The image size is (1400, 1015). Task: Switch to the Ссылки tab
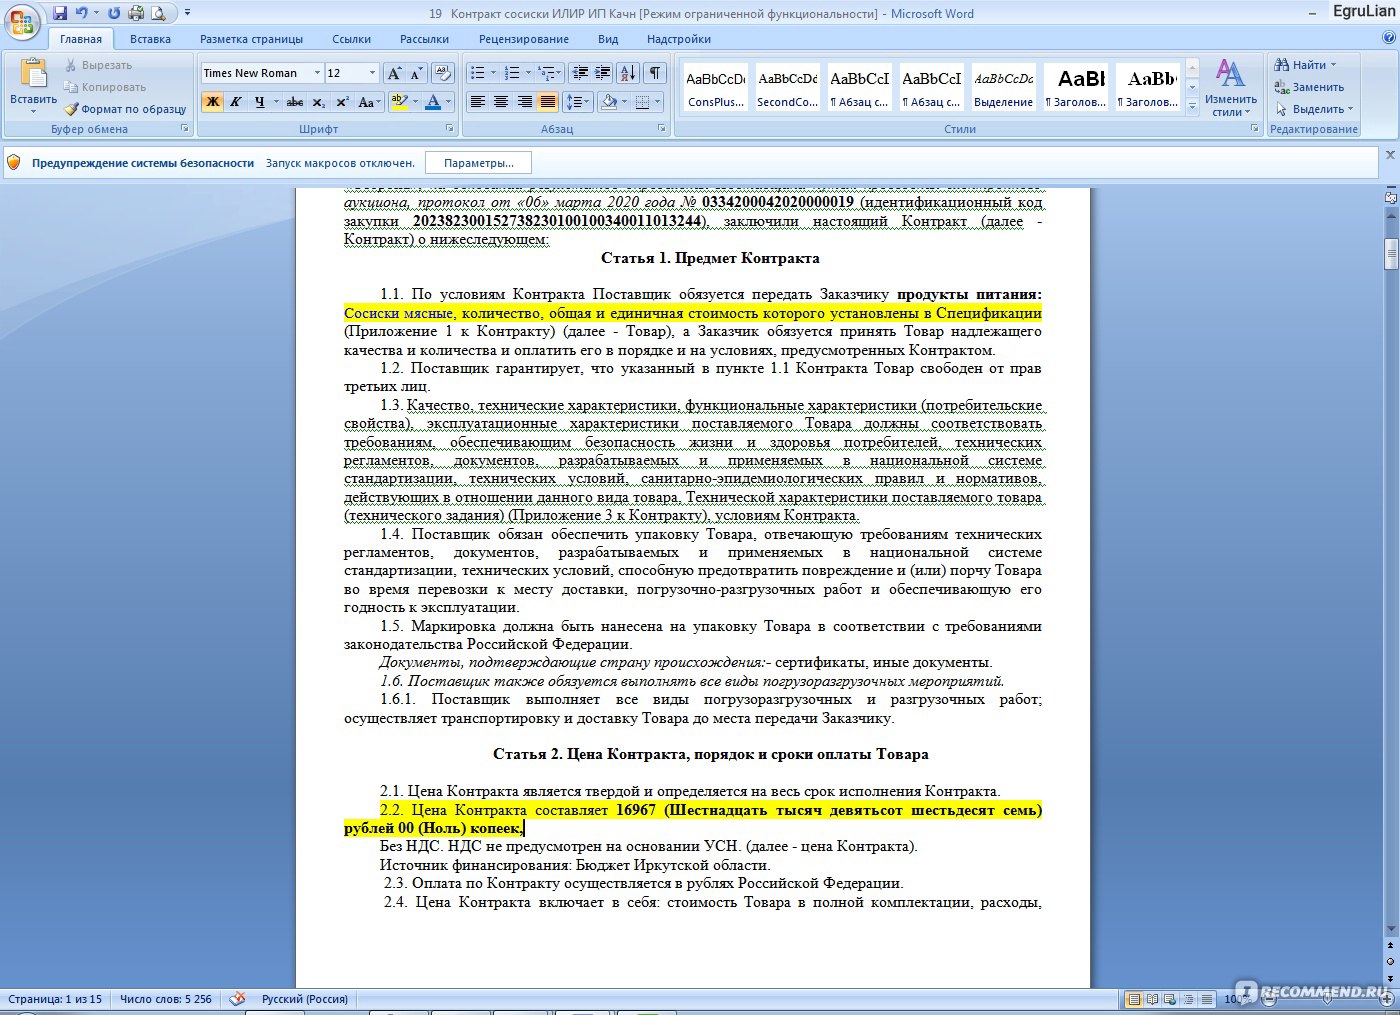[352, 39]
